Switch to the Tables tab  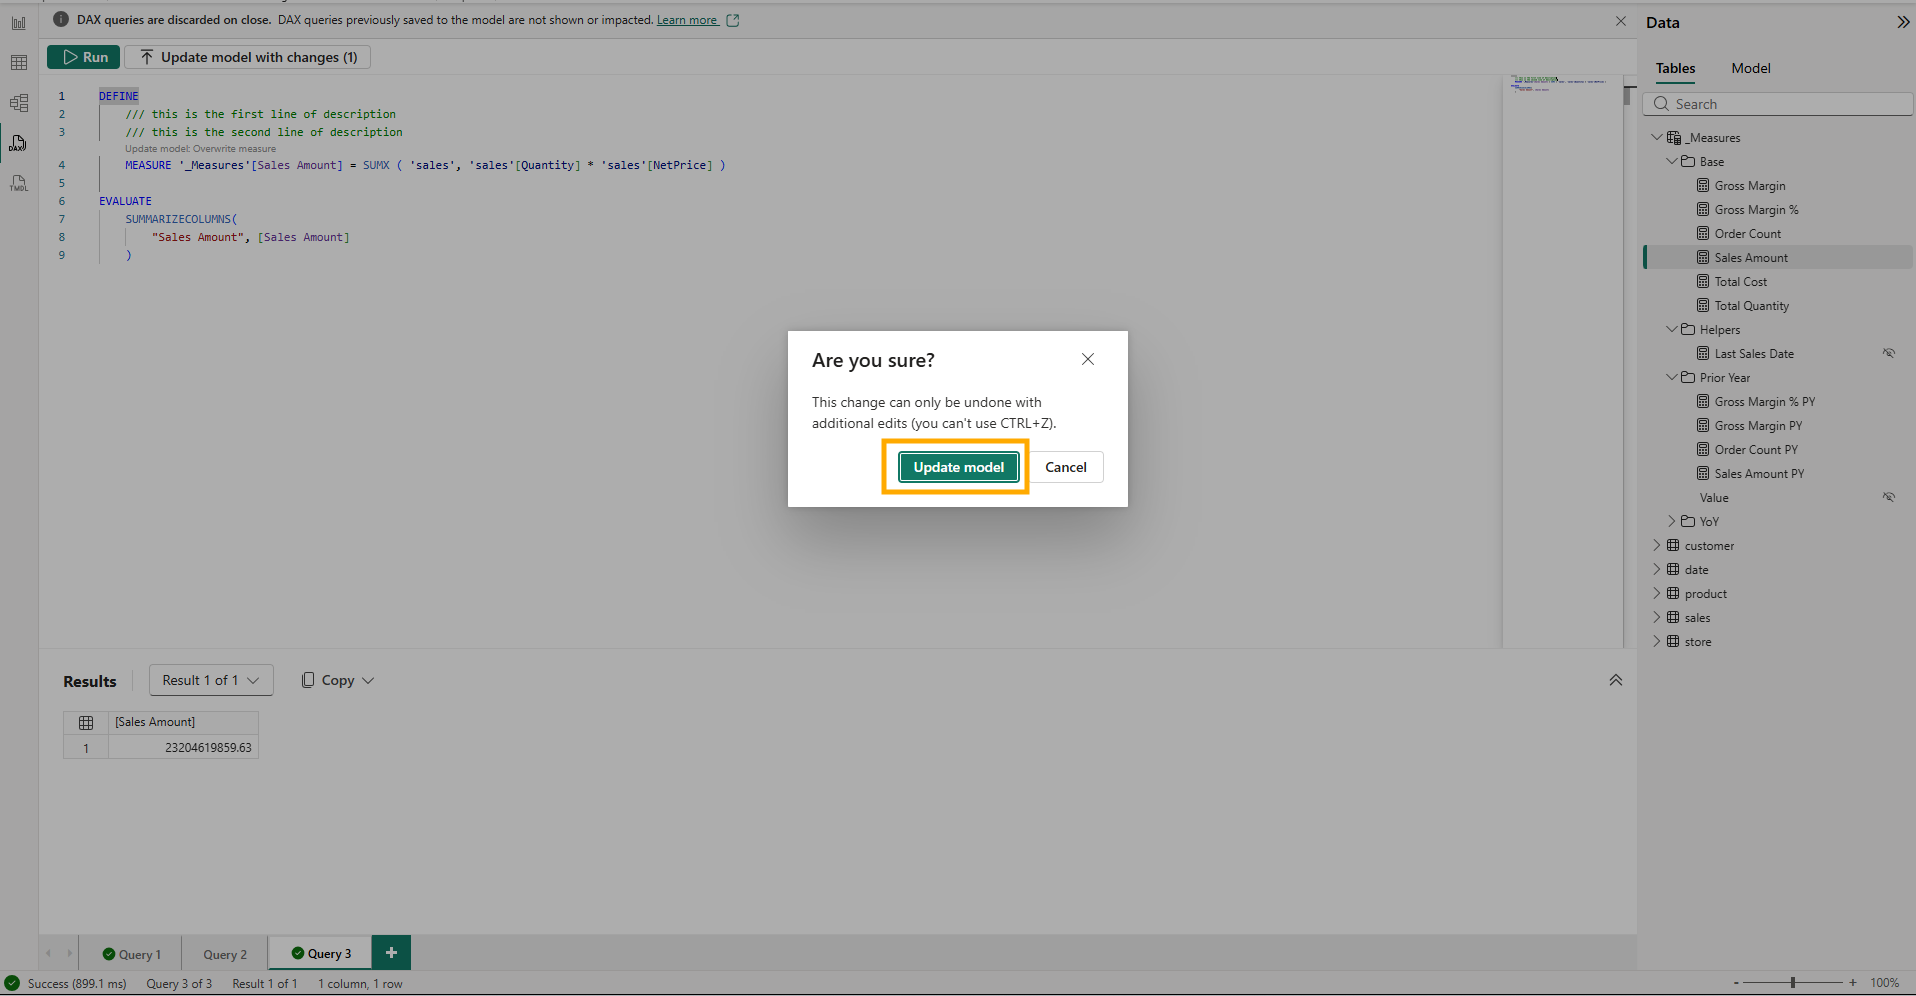1675,68
